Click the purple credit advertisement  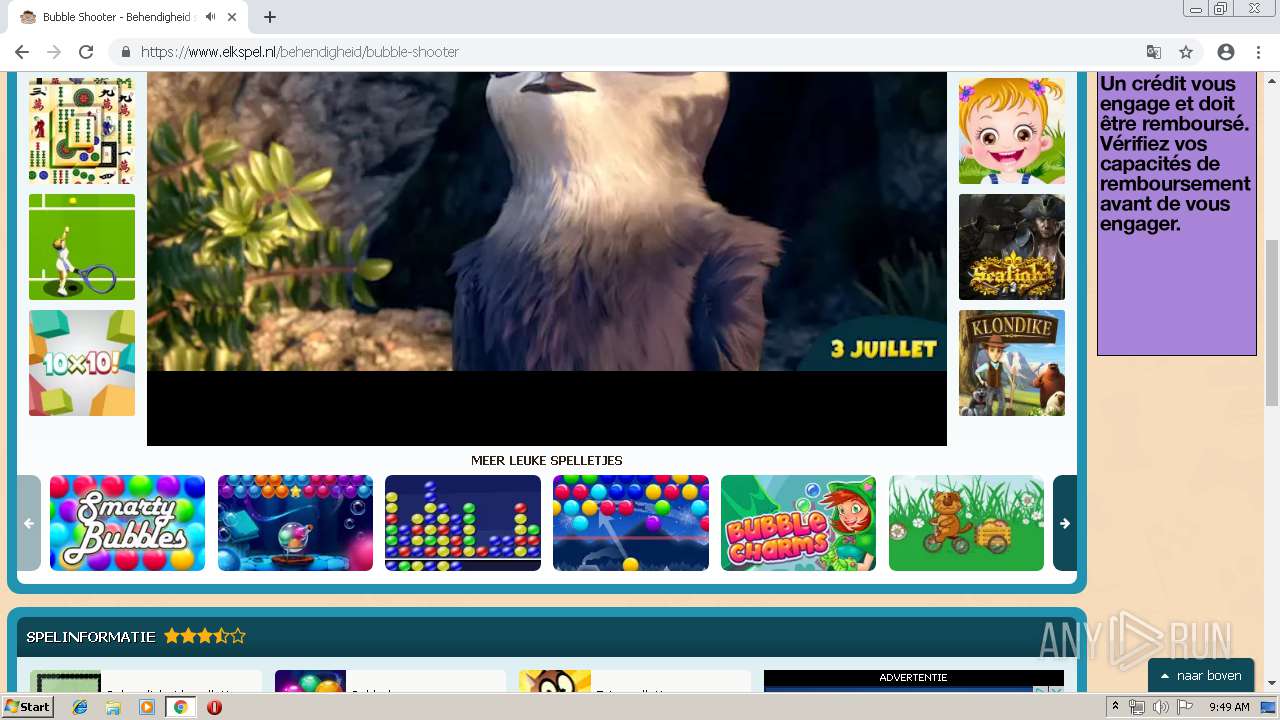(x=1177, y=213)
